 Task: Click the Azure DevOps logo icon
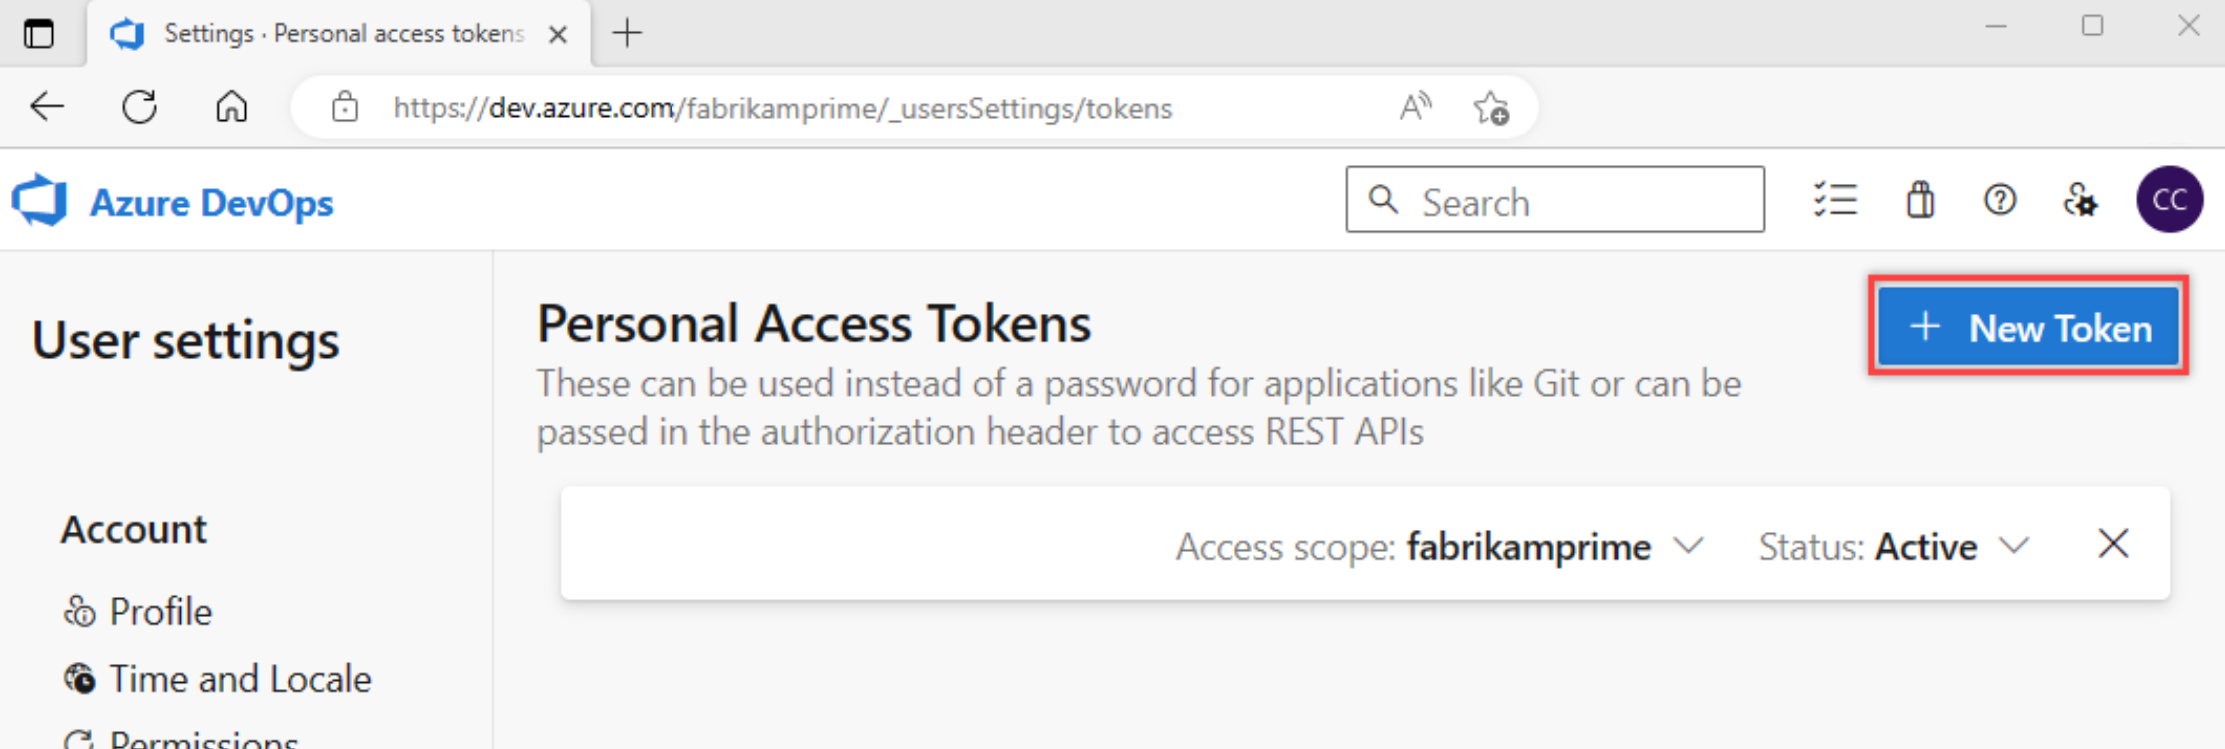tap(40, 200)
